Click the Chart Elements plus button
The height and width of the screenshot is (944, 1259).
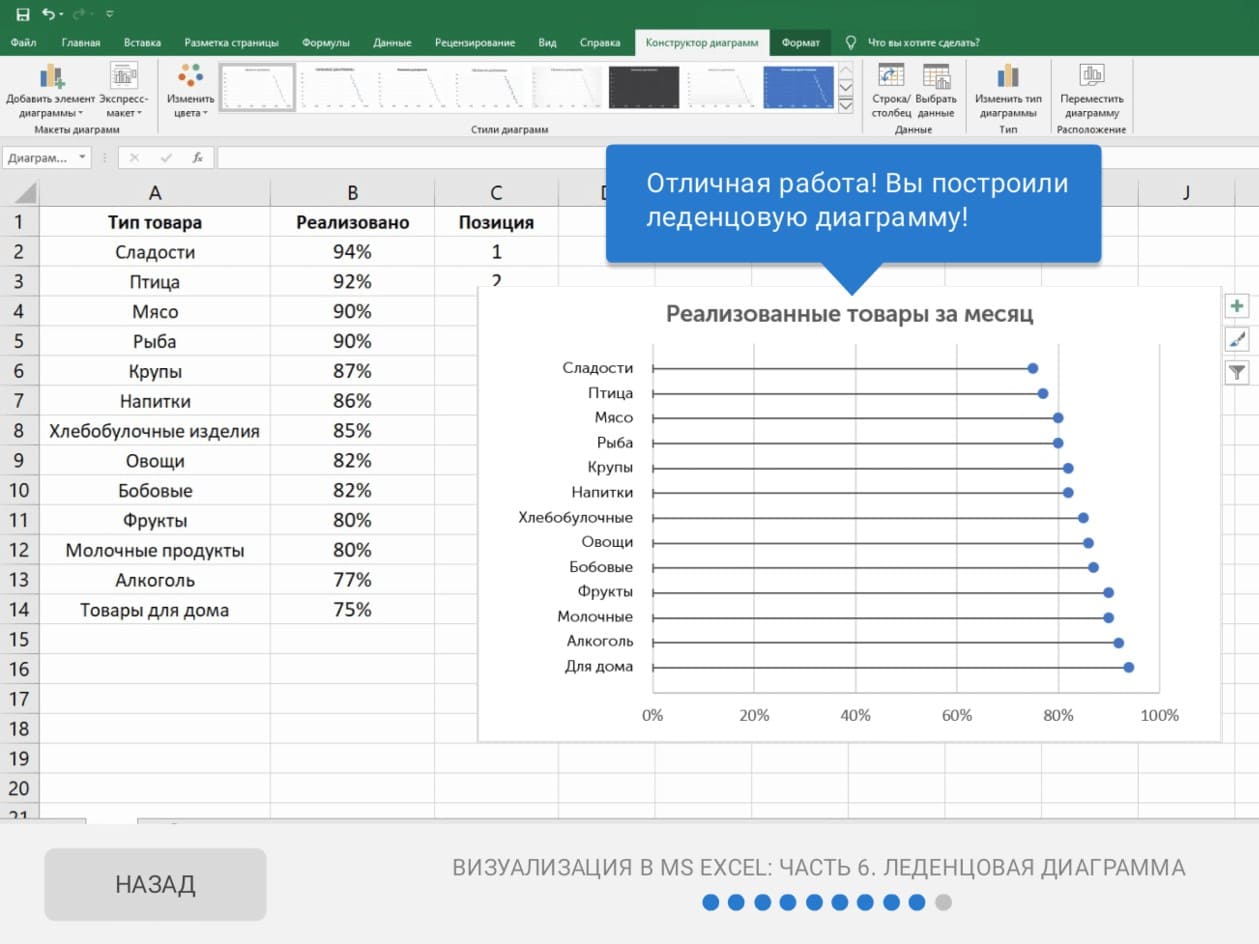(x=1237, y=306)
